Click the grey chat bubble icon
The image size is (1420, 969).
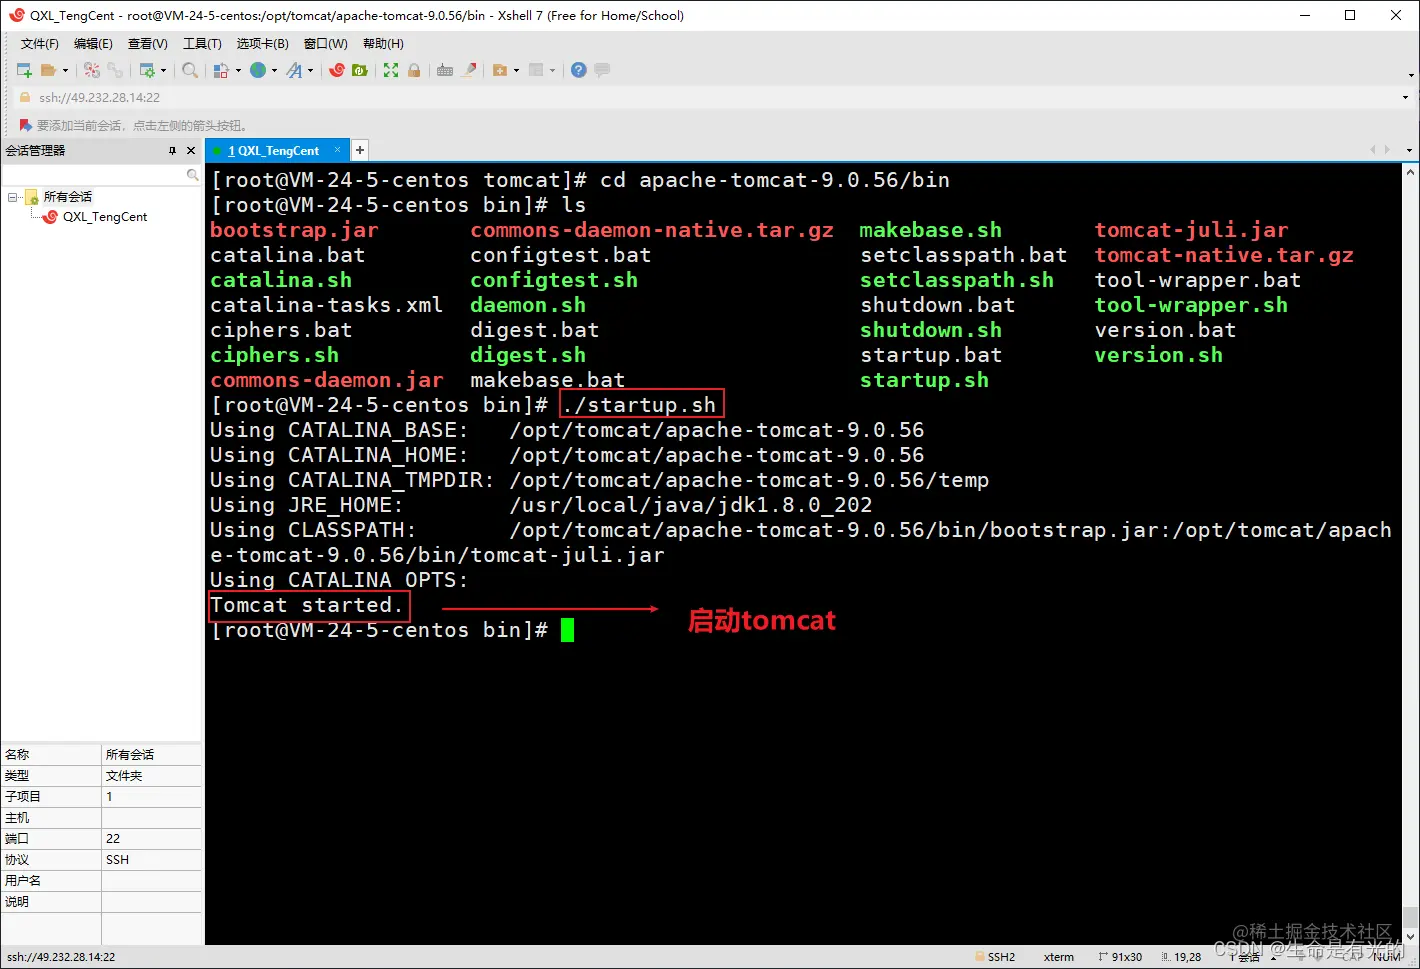click(602, 70)
